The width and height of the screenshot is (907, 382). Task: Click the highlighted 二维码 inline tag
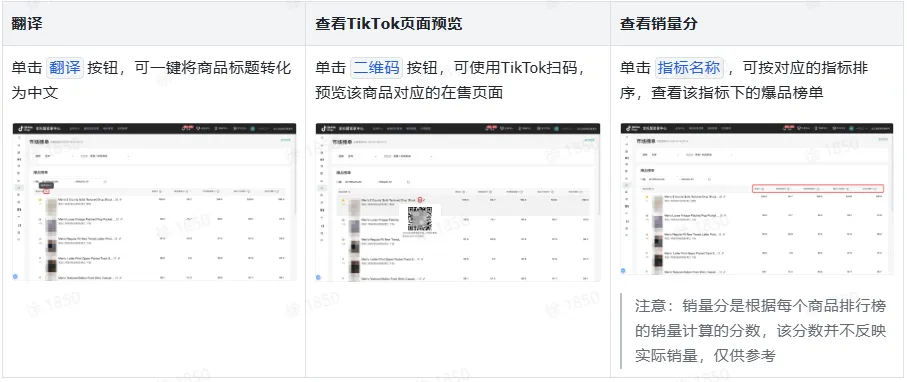click(377, 68)
